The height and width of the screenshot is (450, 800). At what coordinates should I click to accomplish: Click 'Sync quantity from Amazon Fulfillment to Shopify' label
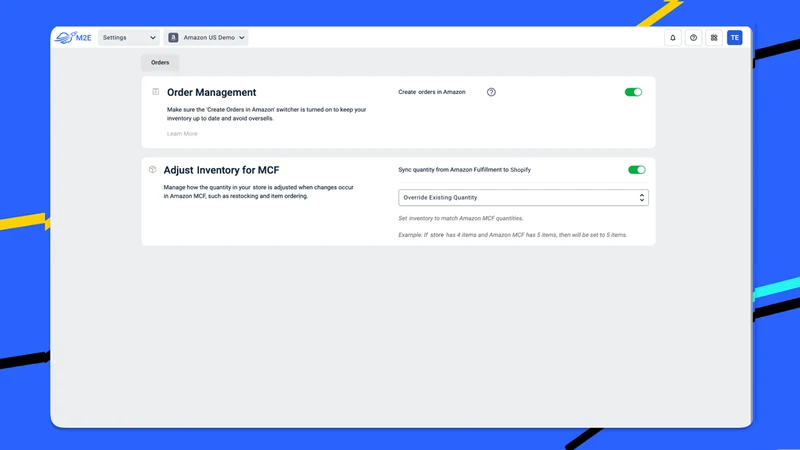[464, 169]
